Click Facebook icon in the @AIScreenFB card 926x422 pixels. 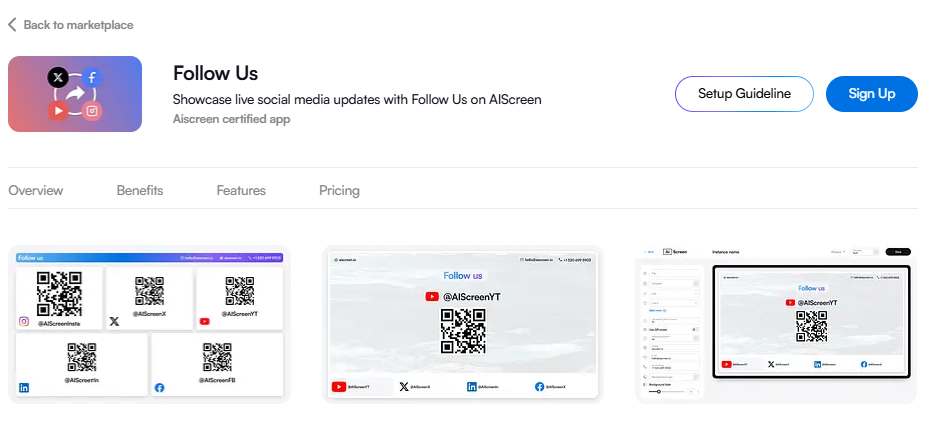click(159, 388)
